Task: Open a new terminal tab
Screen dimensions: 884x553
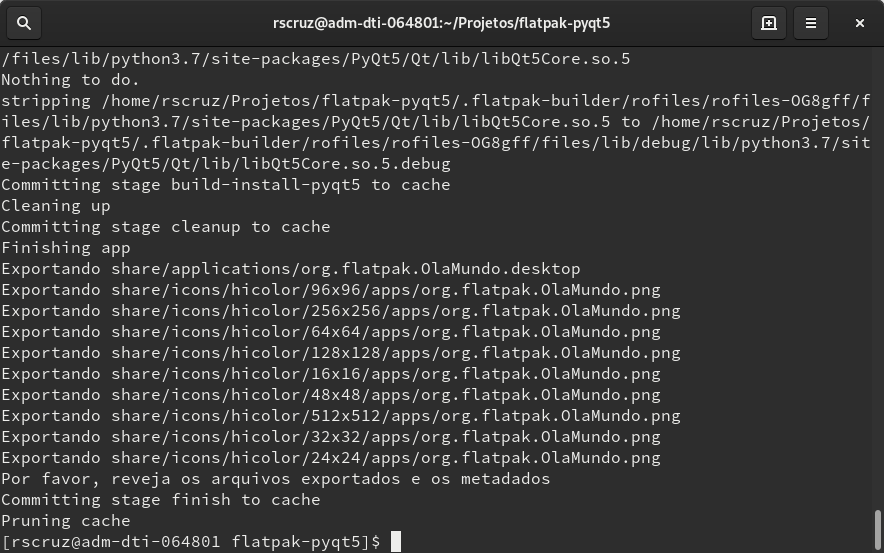Action: (768, 23)
